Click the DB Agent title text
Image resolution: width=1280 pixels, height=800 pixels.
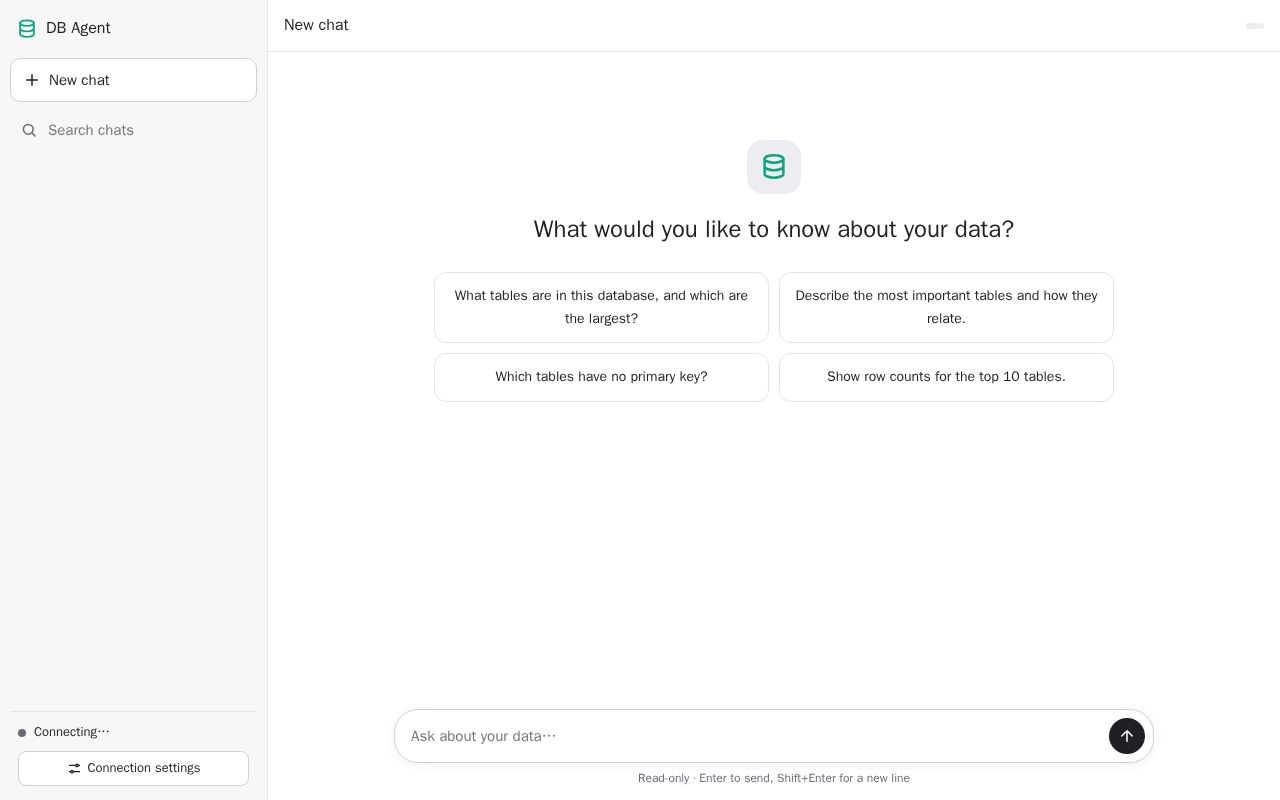pyautogui.click(x=78, y=28)
